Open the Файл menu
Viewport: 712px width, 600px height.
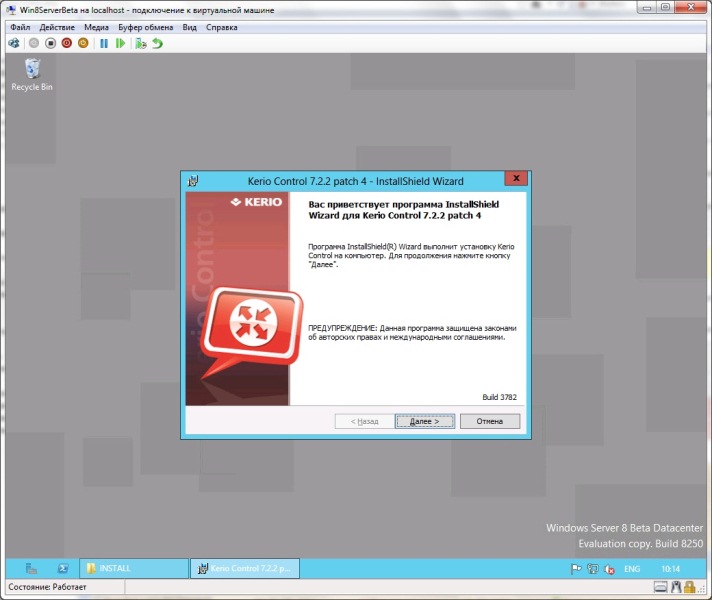[20, 27]
